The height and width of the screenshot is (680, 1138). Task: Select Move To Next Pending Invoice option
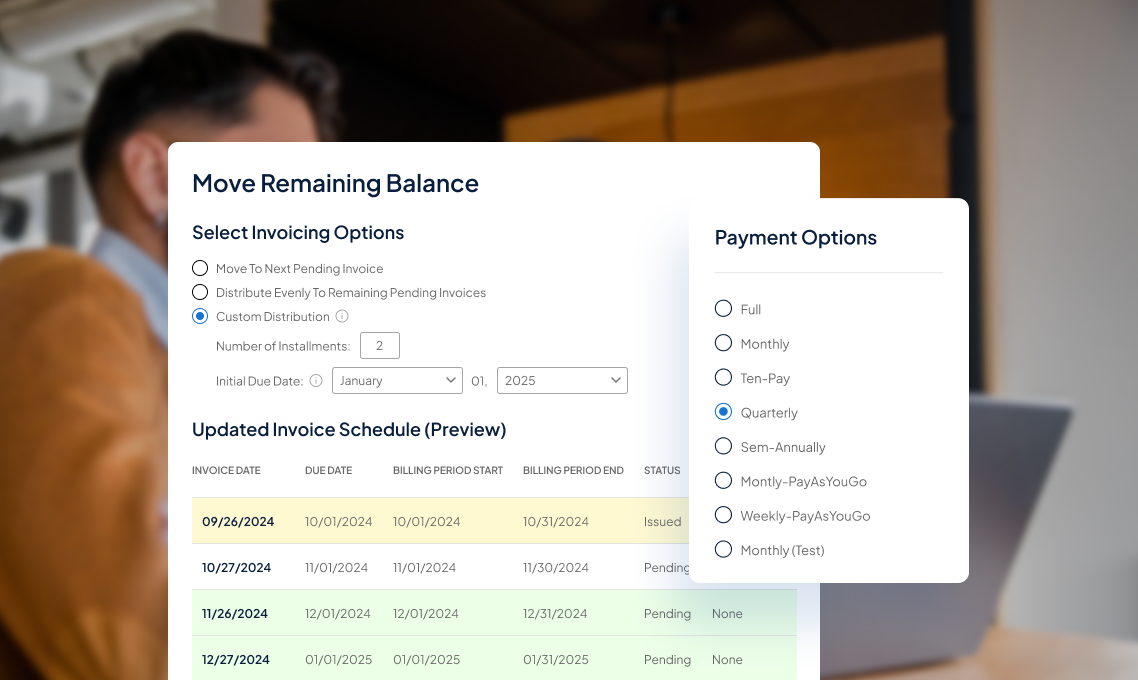tap(200, 268)
